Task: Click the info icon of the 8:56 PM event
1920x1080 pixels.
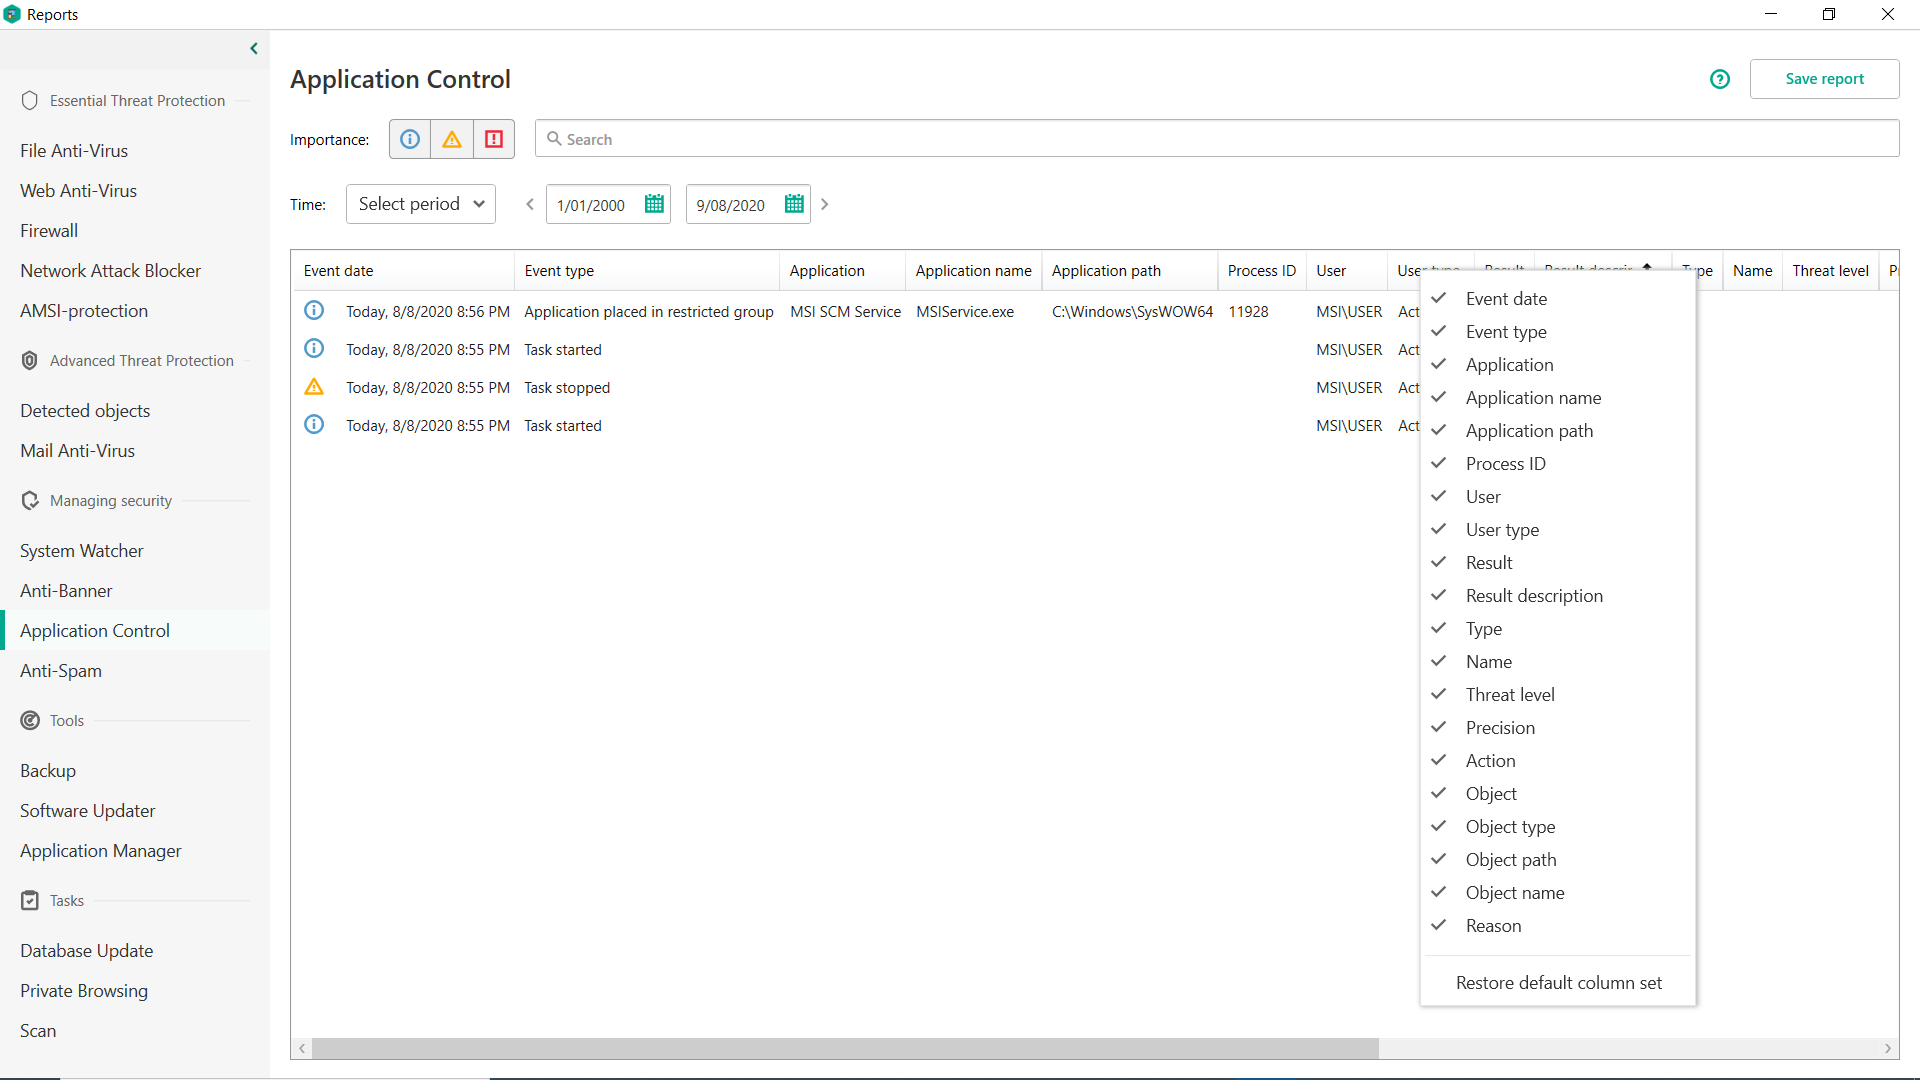Action: click(x=314, y=311)
